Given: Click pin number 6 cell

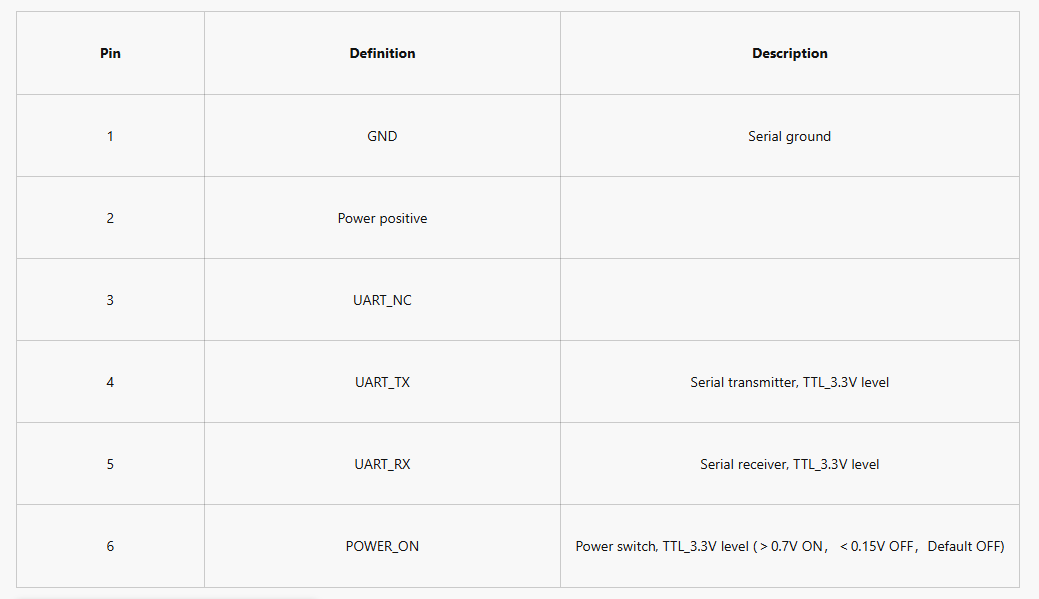Looking at the screenshot, I should (110, 546).
